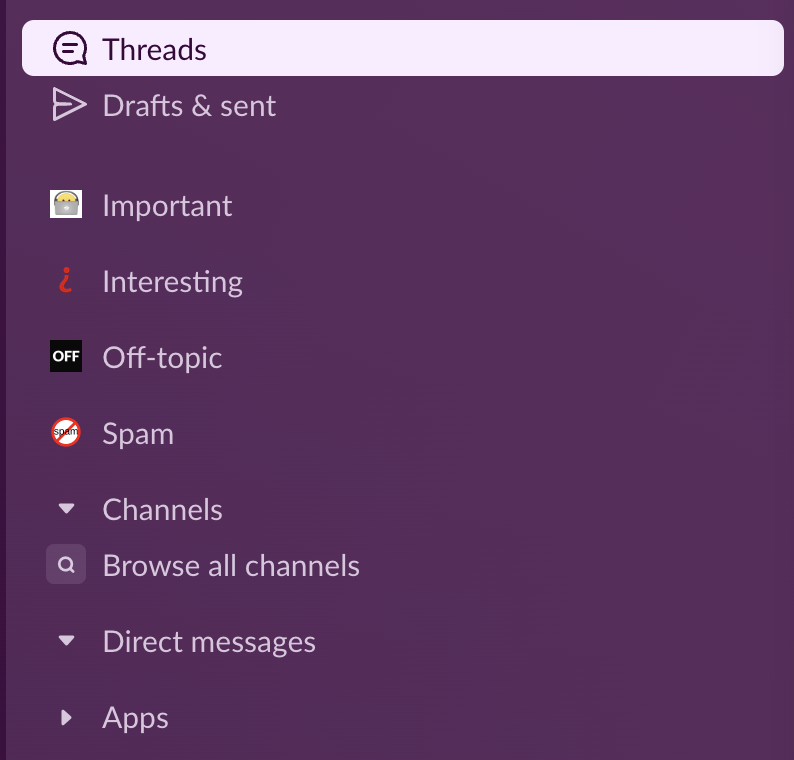Viewport: 794px width, 760px height.
Task: Click the Direct messages heading text
Action: pyautogui.click(x=209, y=642)
